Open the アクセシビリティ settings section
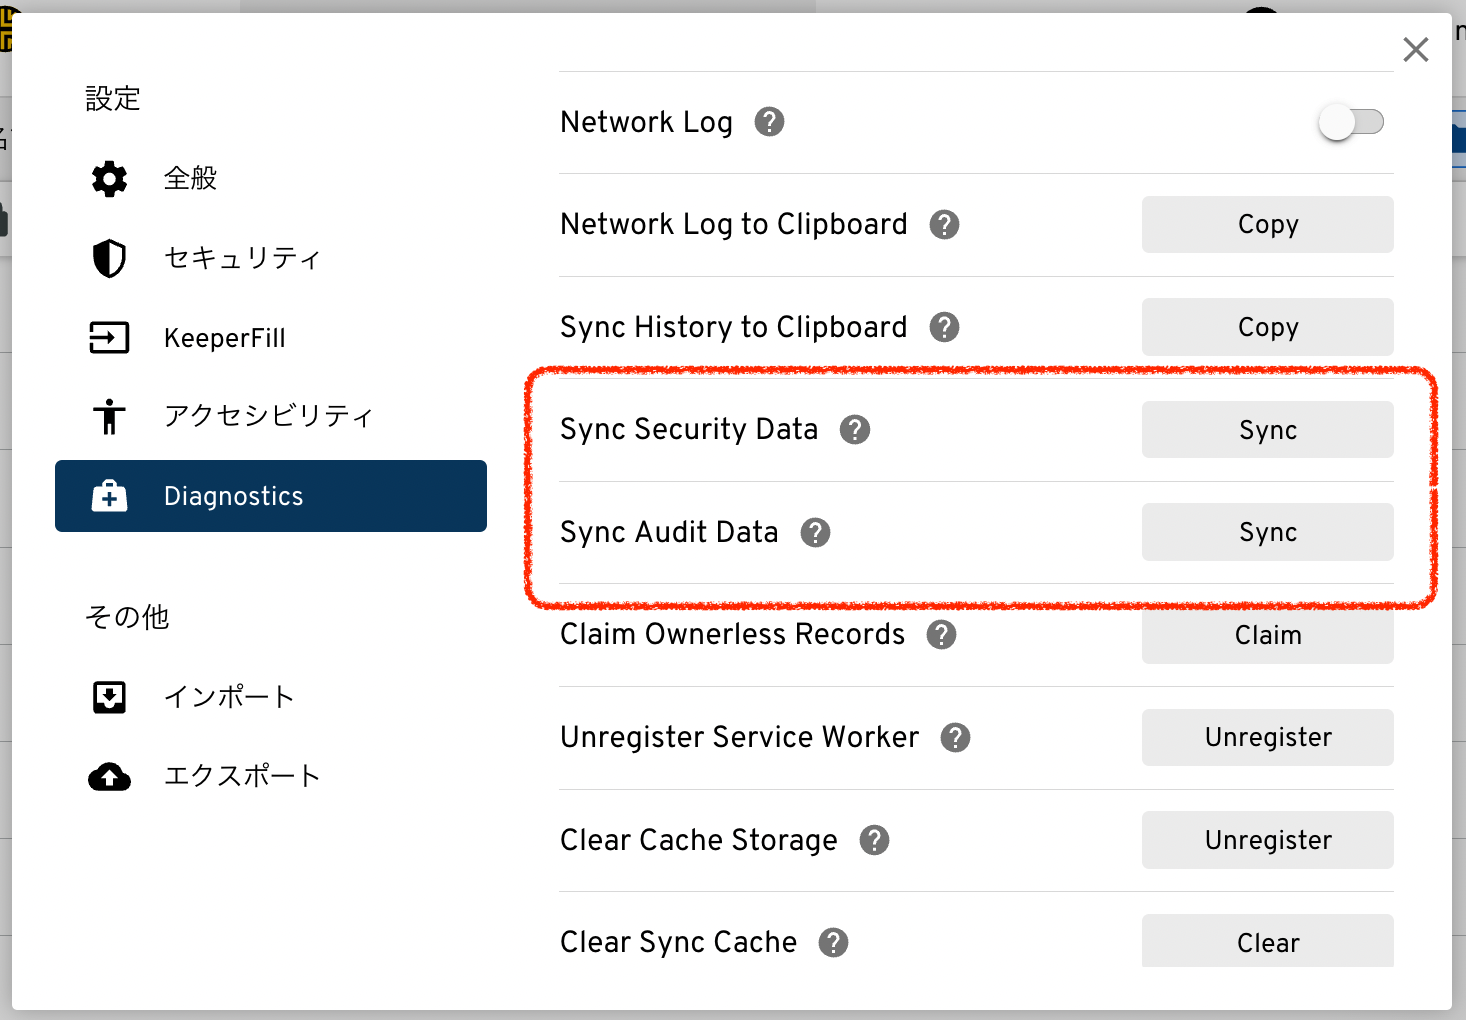Viewport: 1466px width, 1020px height. click(271, 416)
